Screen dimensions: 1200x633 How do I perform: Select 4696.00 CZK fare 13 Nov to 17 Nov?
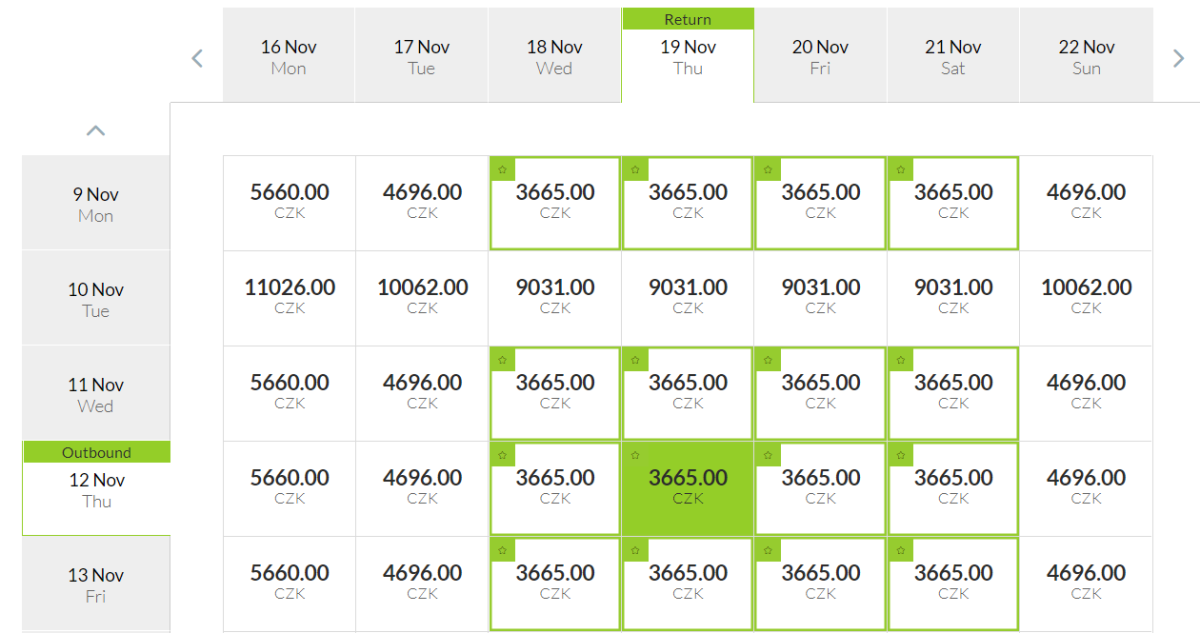tap(422, 583)
